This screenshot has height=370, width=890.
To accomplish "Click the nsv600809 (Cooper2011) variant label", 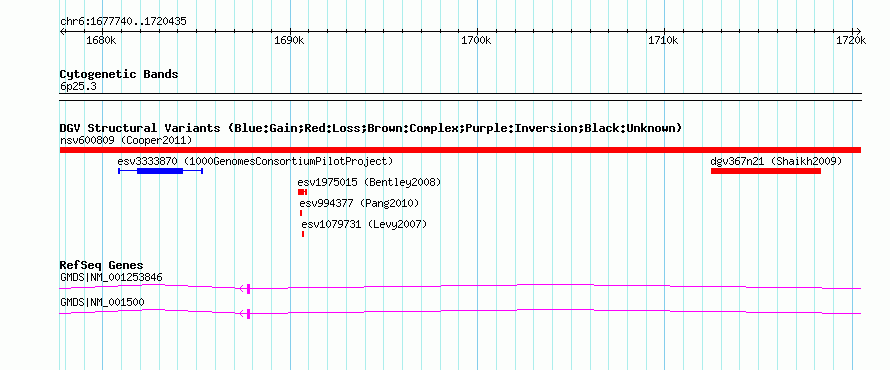I will [x=126, y=140].
